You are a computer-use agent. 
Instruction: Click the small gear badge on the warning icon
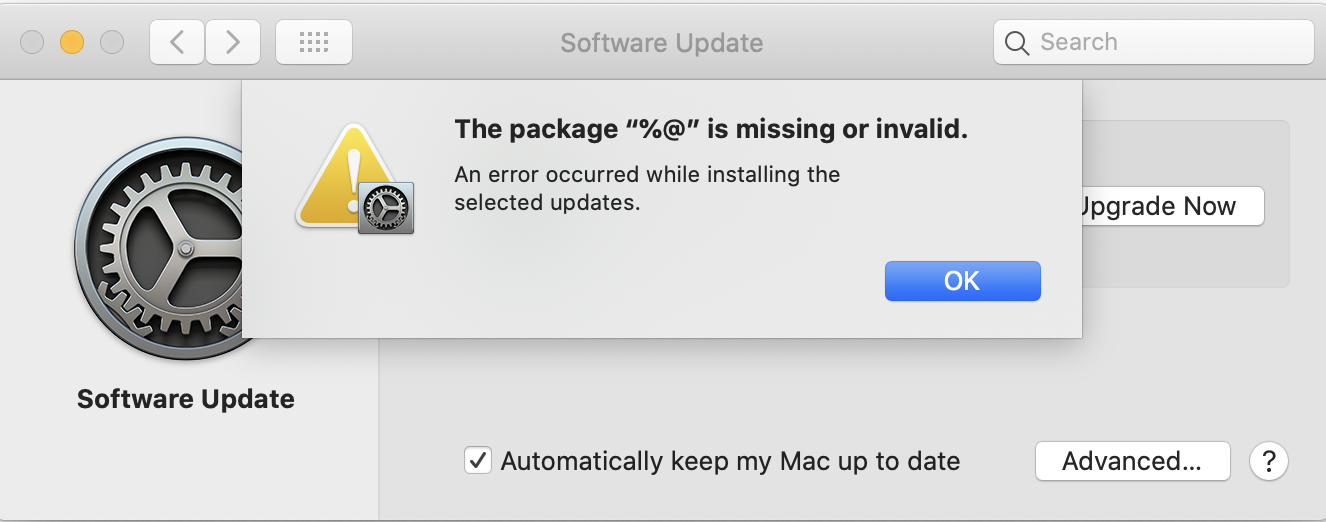(386, 208)
